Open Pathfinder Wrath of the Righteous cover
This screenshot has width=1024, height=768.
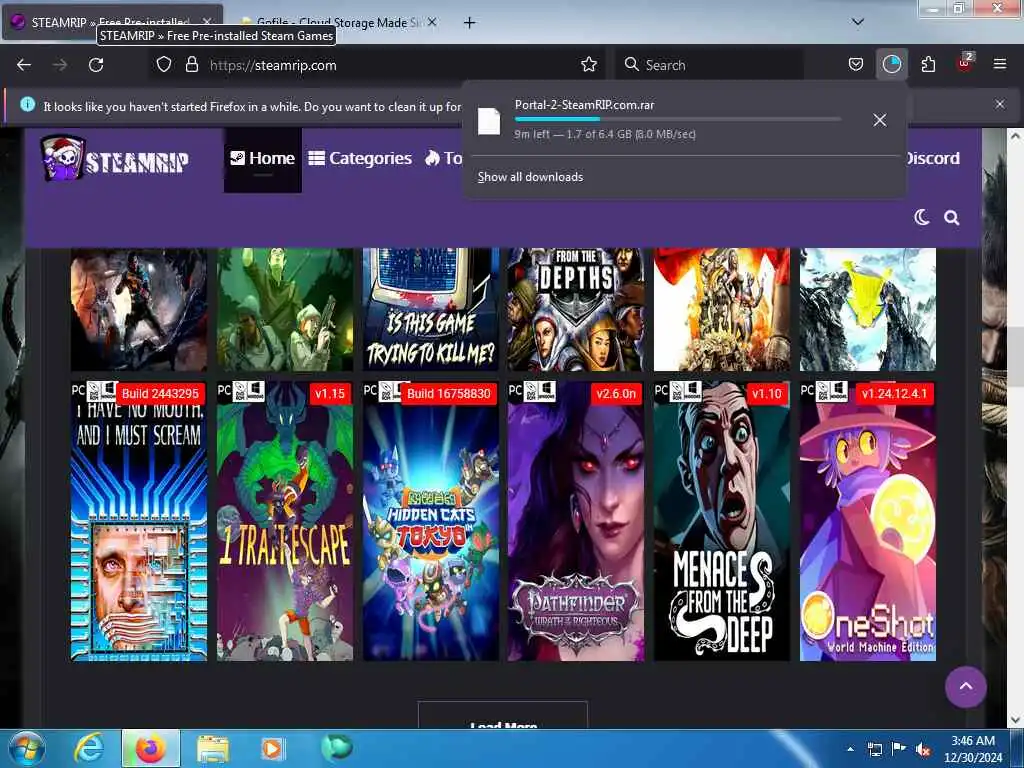(x=576, y=522)
